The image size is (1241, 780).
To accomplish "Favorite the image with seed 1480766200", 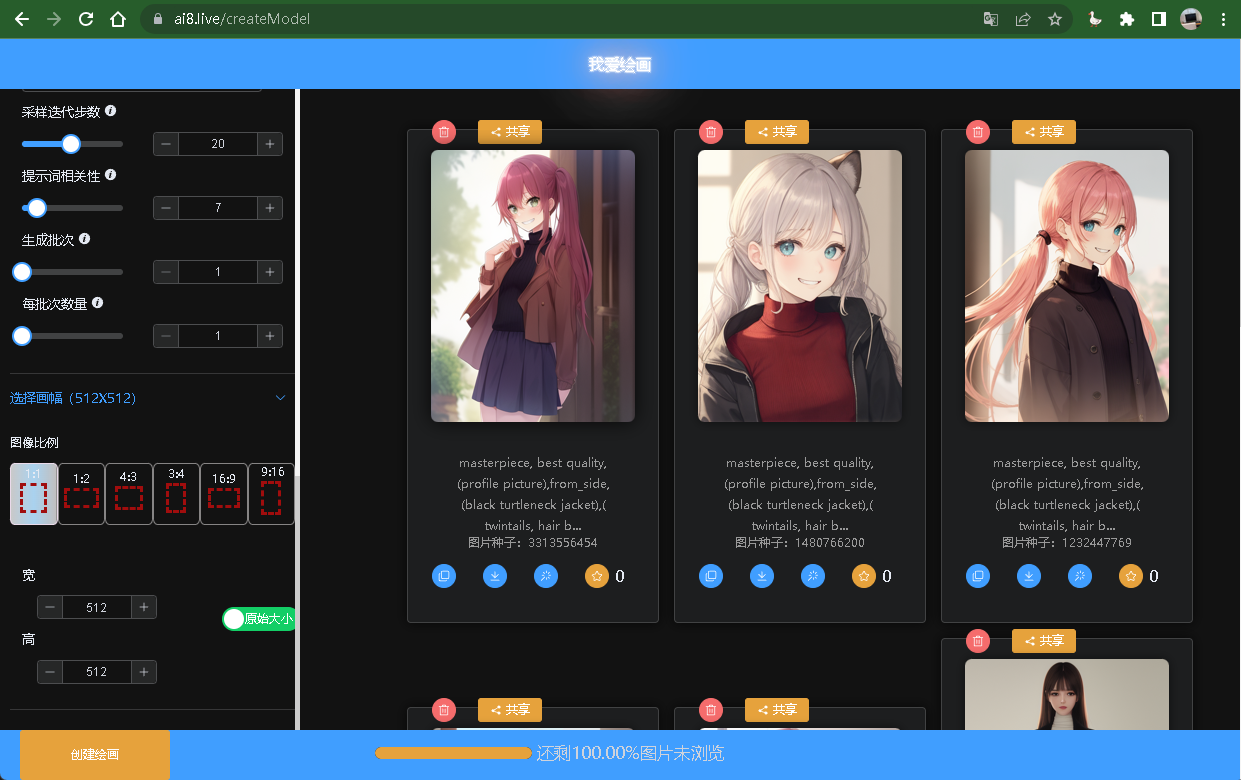I will pos(864,576).
